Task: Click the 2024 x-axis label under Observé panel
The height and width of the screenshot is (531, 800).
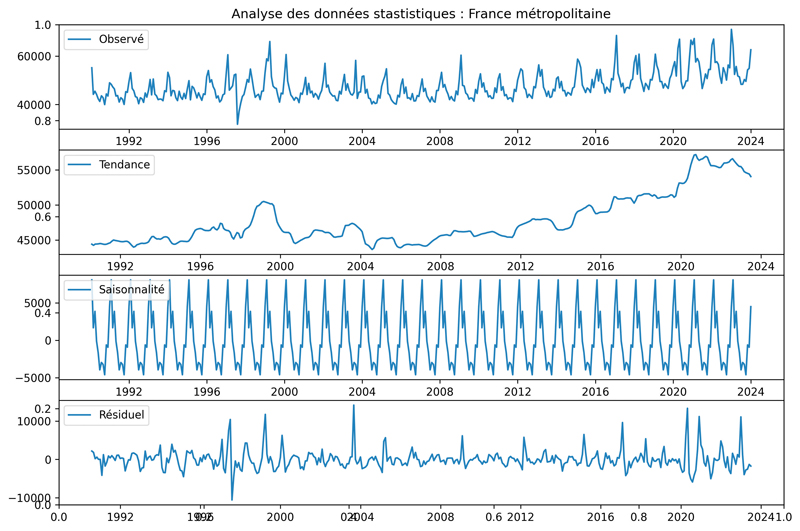Action: pos(751,141)
